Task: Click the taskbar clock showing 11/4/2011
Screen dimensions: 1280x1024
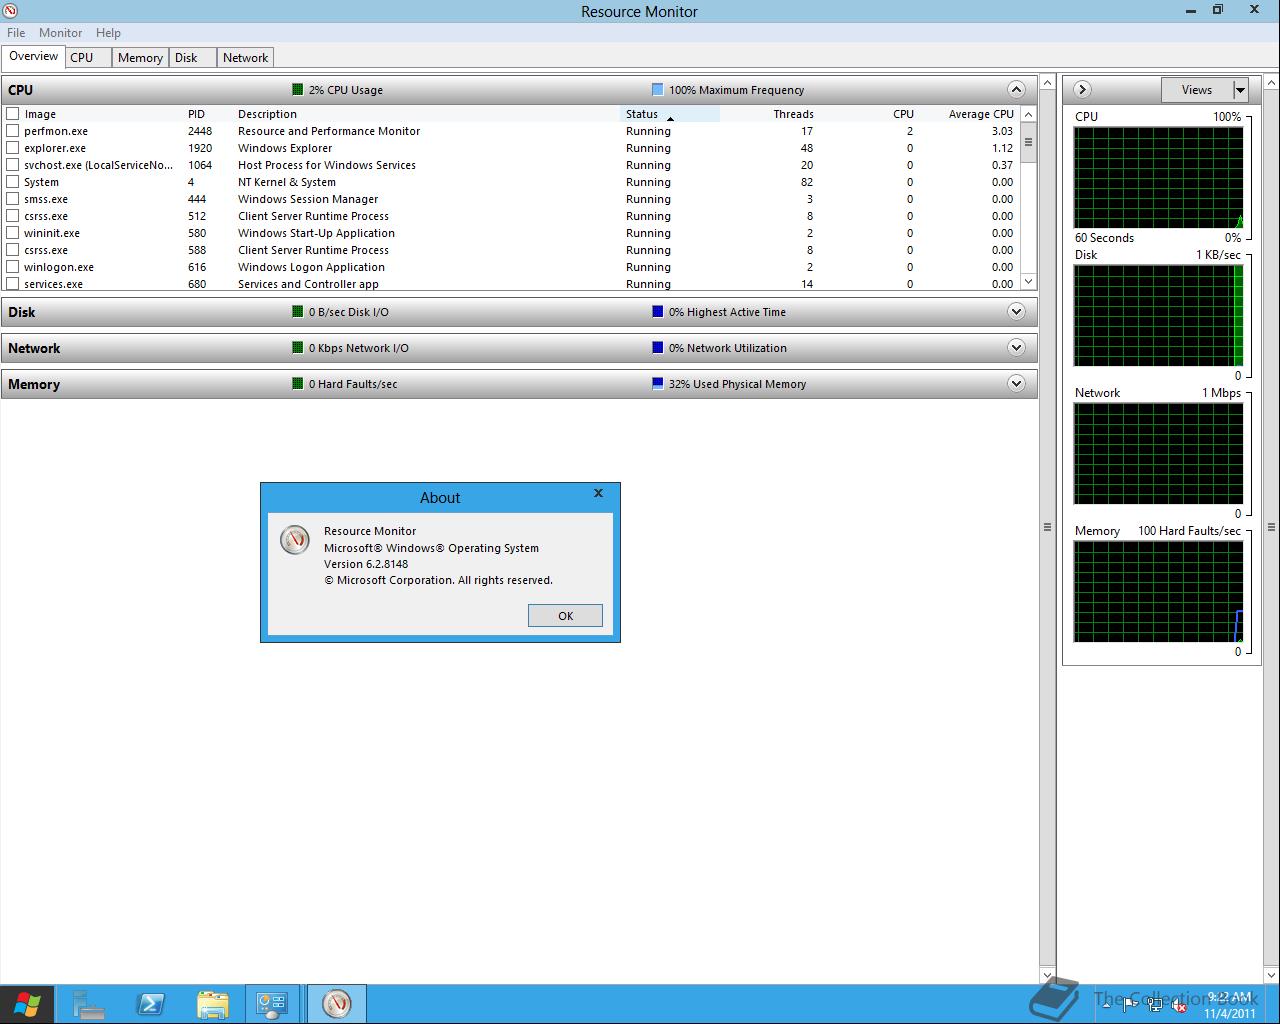Action: [1229, 1005]
